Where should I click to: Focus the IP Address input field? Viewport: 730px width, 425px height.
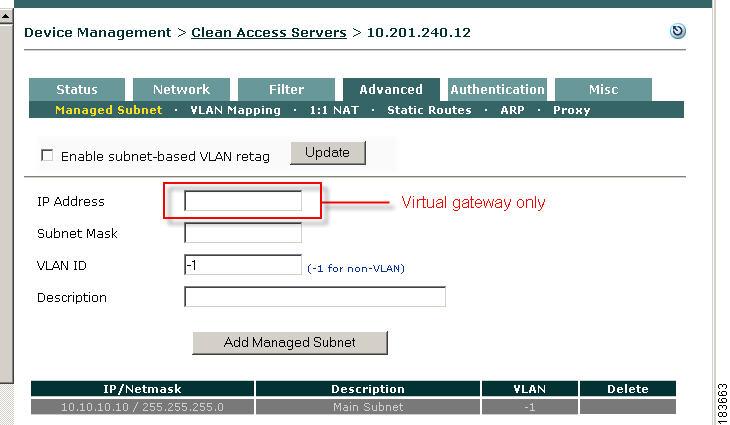[x=243, y=201]
